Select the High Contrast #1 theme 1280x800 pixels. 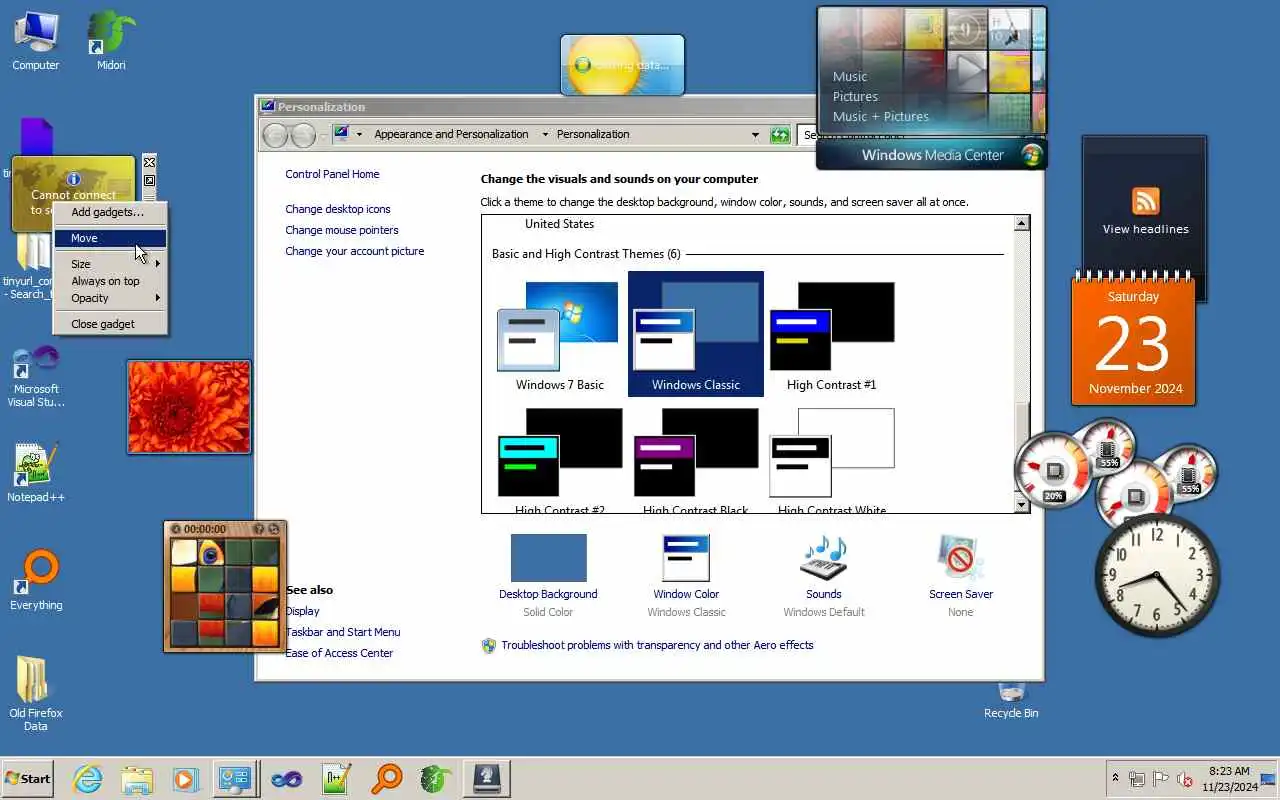(x=831, y=336)
